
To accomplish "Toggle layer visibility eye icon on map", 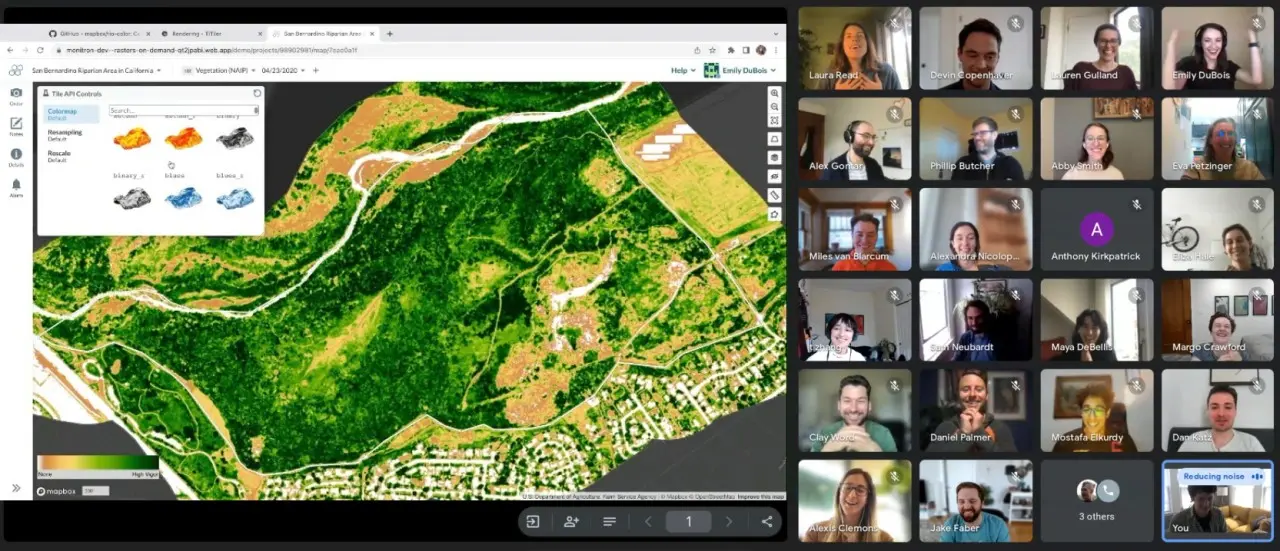I will tap(774, 176).
